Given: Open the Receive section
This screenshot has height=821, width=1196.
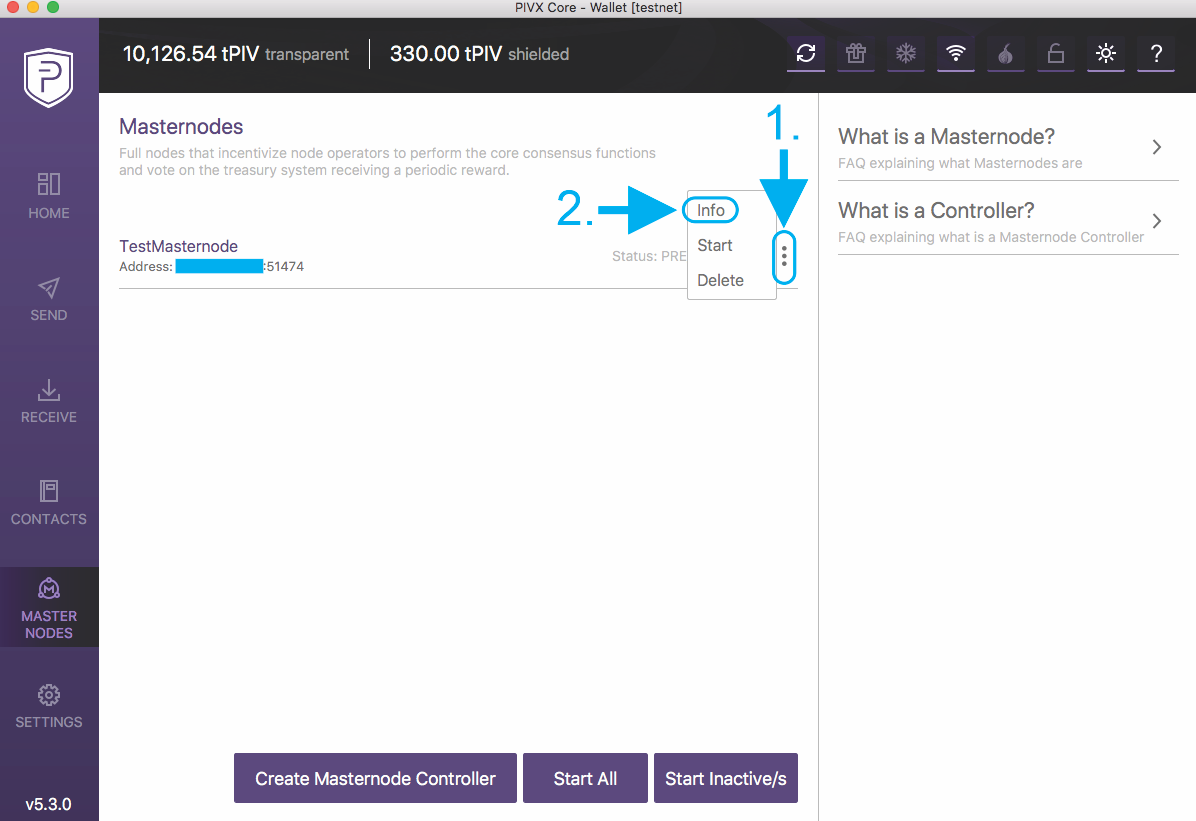Looking at the screenshot, I should [49, 401].
